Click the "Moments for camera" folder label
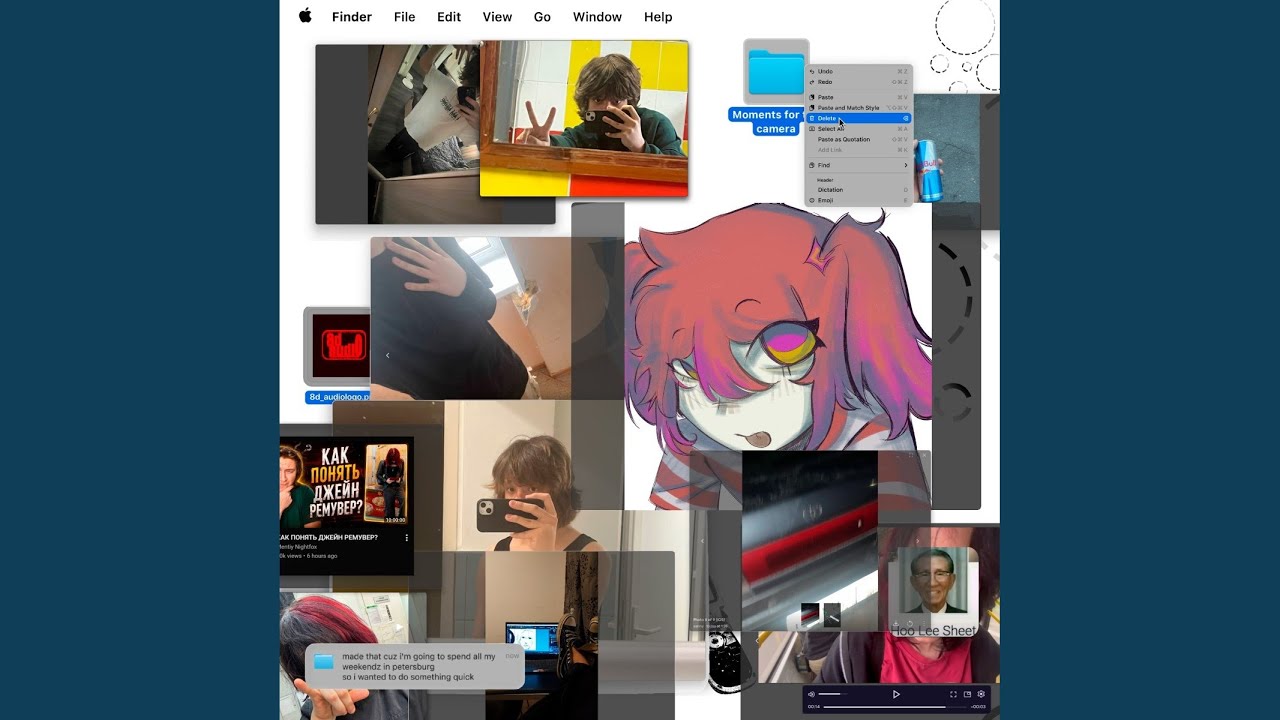This screenshot has height=720, width=1280. click(767, 121)
